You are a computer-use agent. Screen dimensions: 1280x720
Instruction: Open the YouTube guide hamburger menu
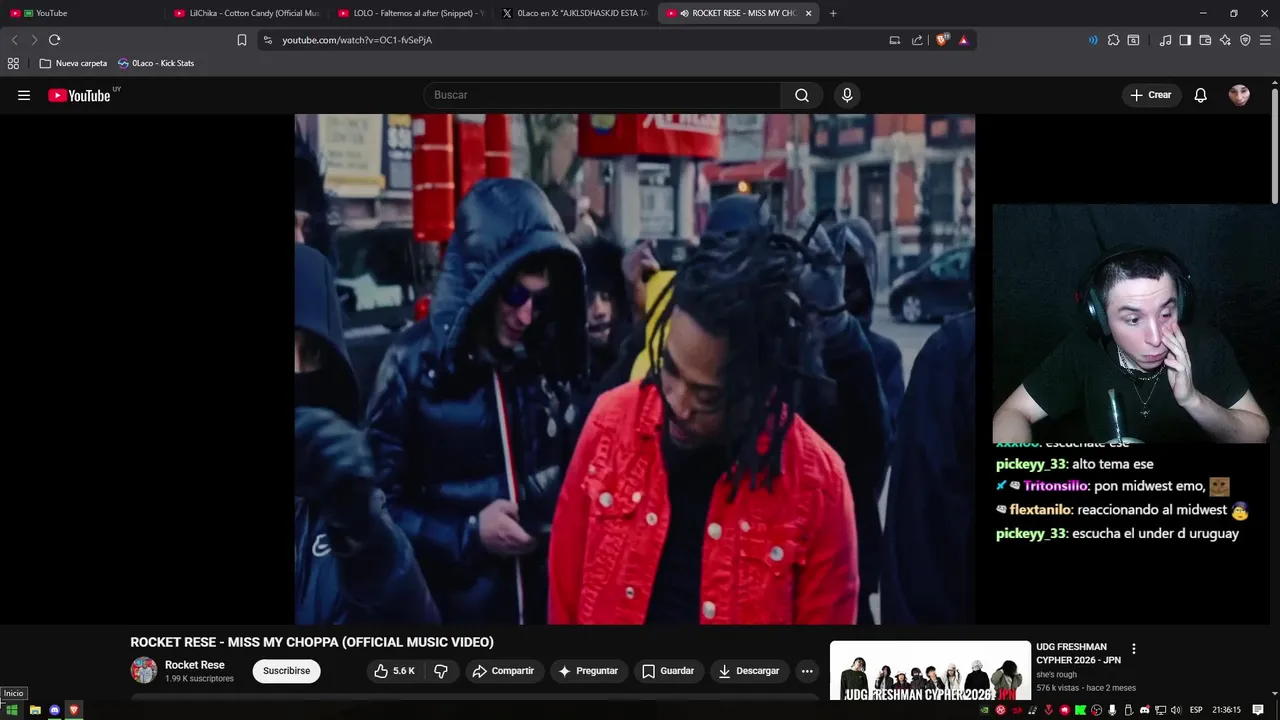tap(24, 95)
